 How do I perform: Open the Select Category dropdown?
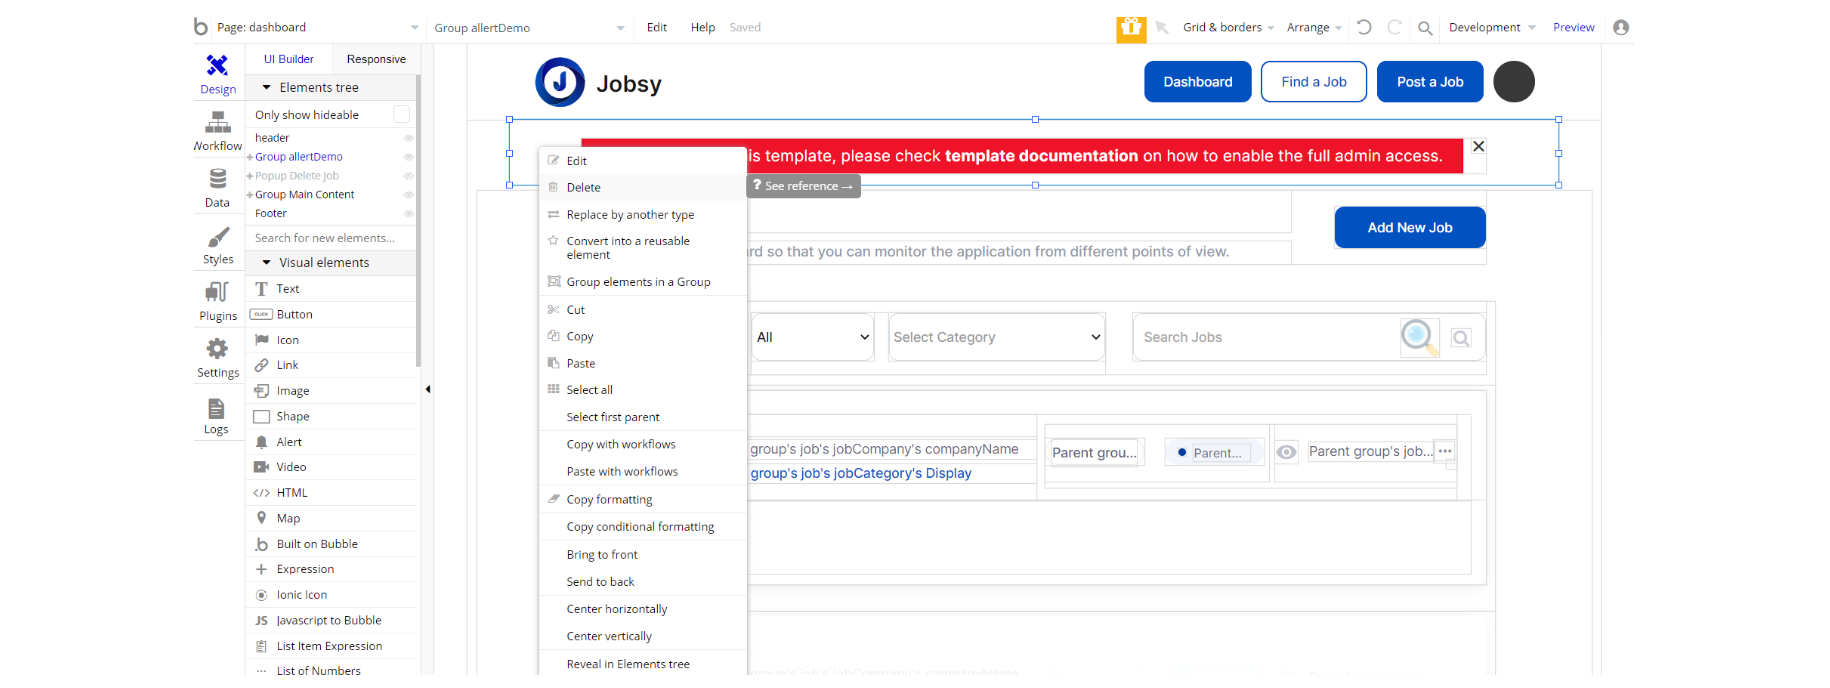[996, 337]
